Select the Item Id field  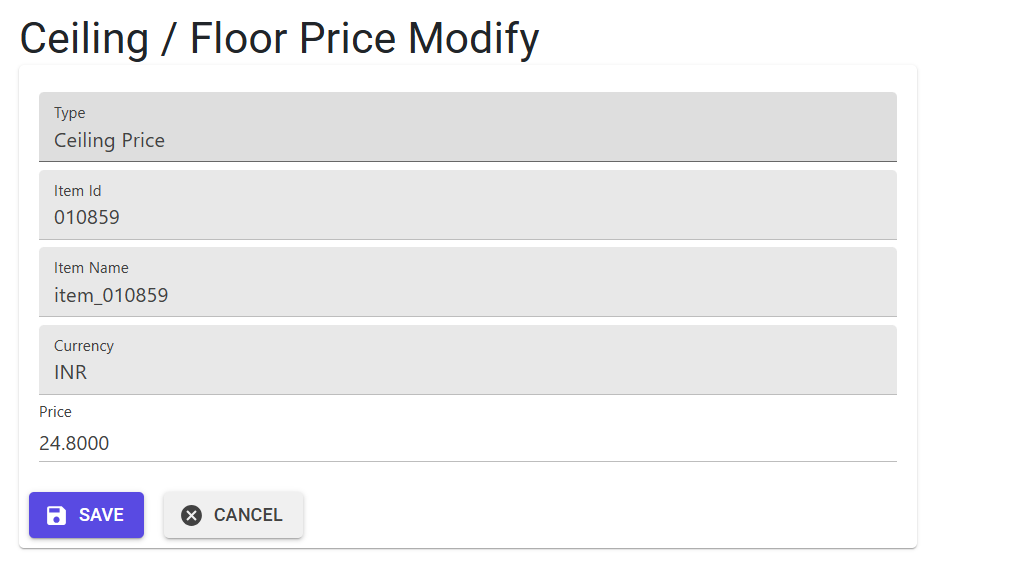pyautogui.click(x=468, y=205)
